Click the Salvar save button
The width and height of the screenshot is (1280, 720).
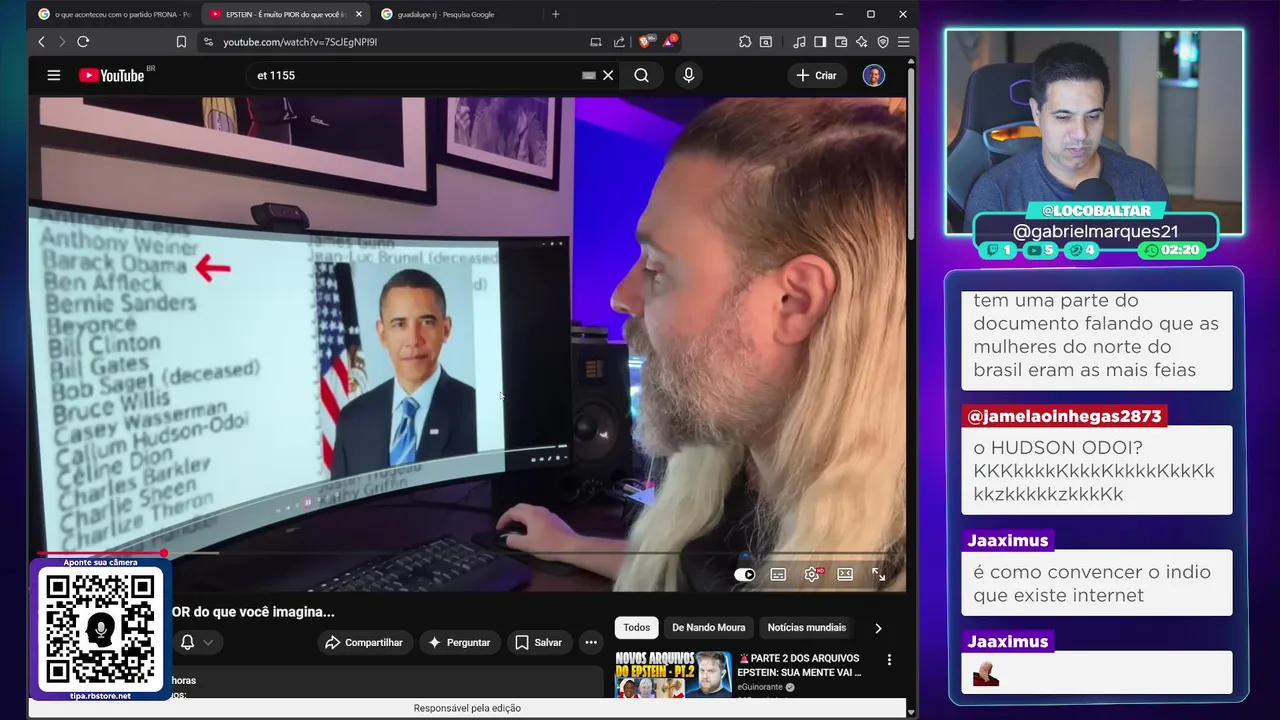[538, 642]
